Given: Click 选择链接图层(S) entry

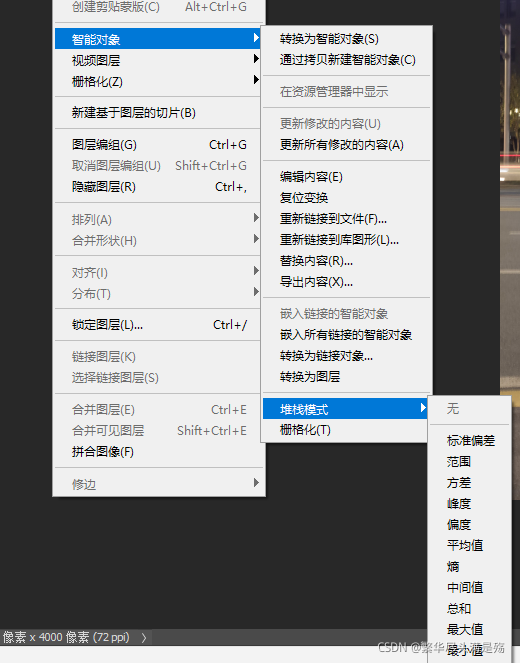Looking at the screenshot, I should pos(158,378).
